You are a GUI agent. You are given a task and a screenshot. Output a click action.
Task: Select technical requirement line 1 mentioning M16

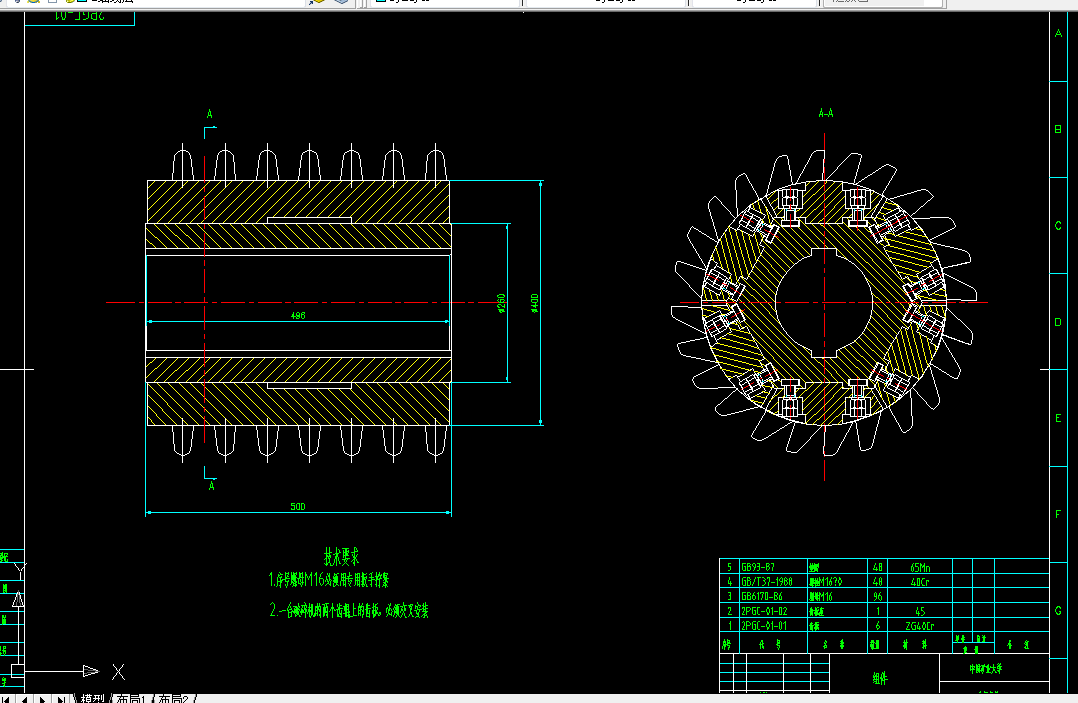pyautogui.click(x=329, y=580)
